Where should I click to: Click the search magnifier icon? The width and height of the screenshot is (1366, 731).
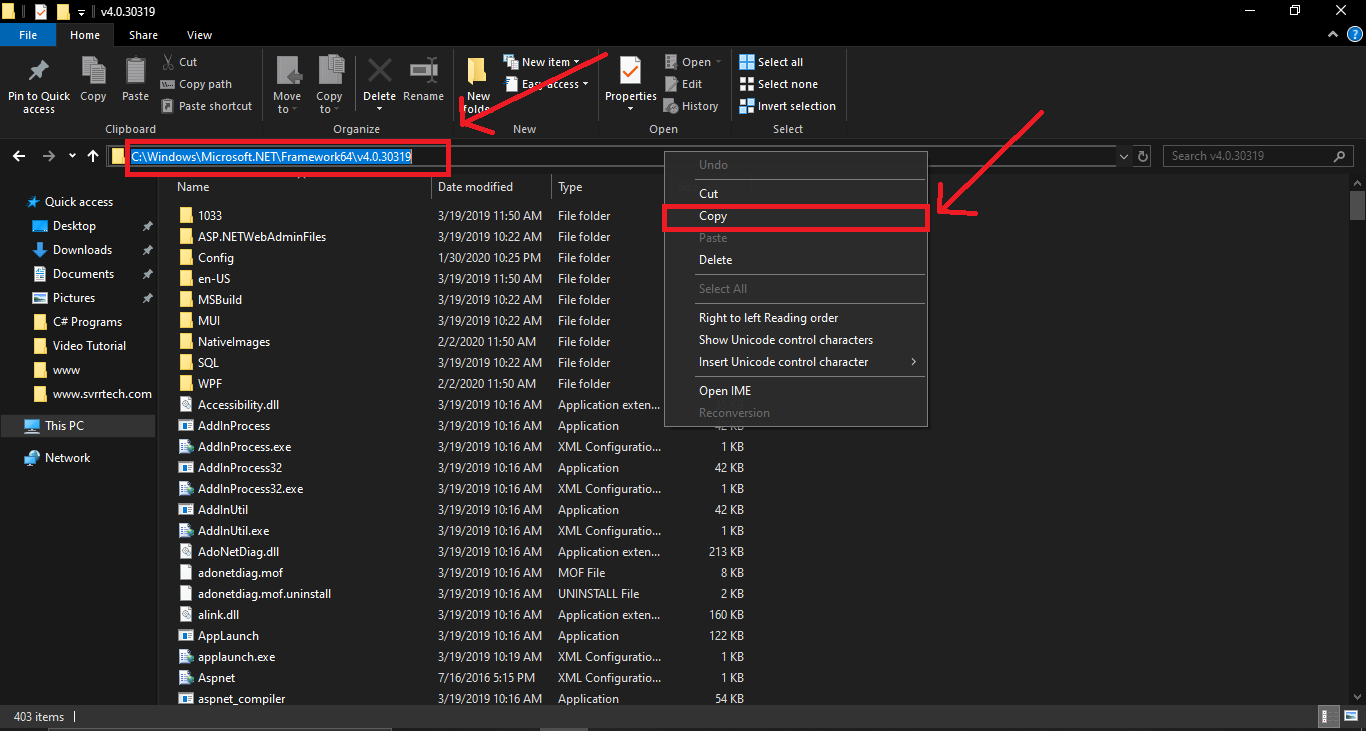pos(1339,156)
